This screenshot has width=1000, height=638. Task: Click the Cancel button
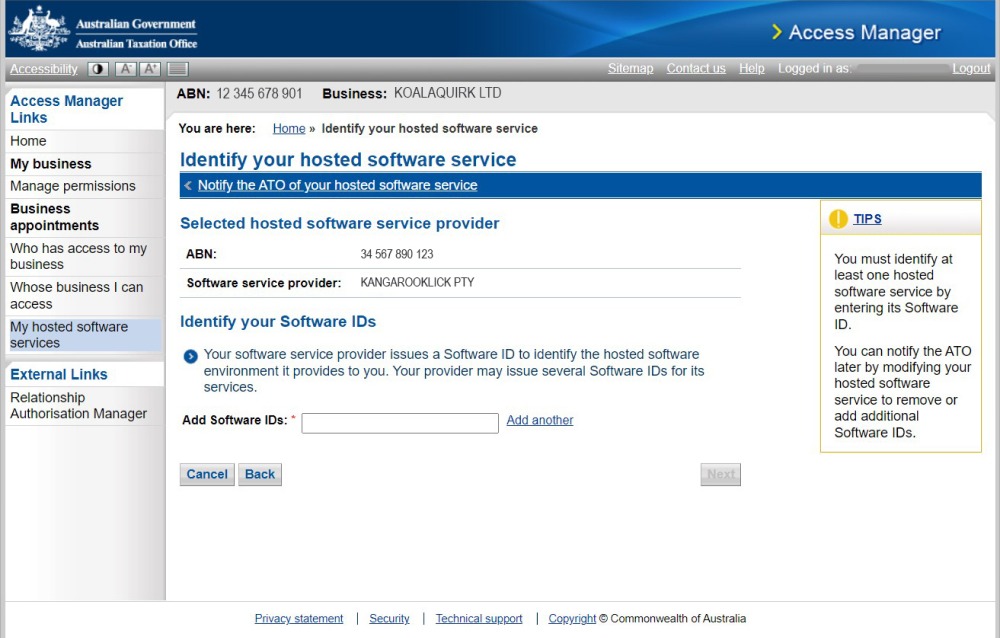[207, 474]
